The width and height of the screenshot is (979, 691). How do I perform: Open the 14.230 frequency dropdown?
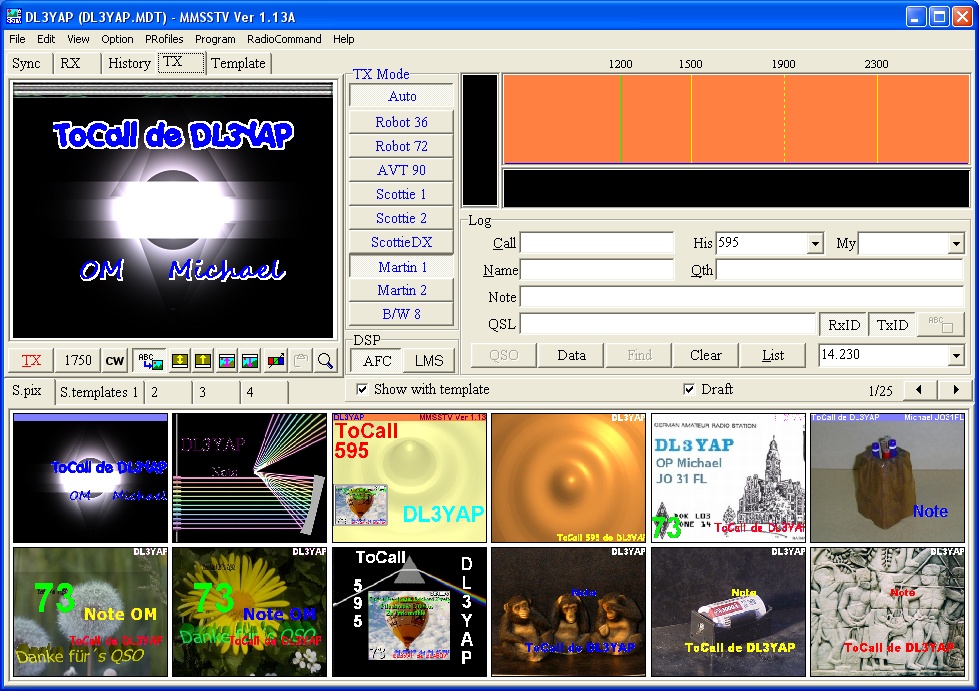[956, 355]
